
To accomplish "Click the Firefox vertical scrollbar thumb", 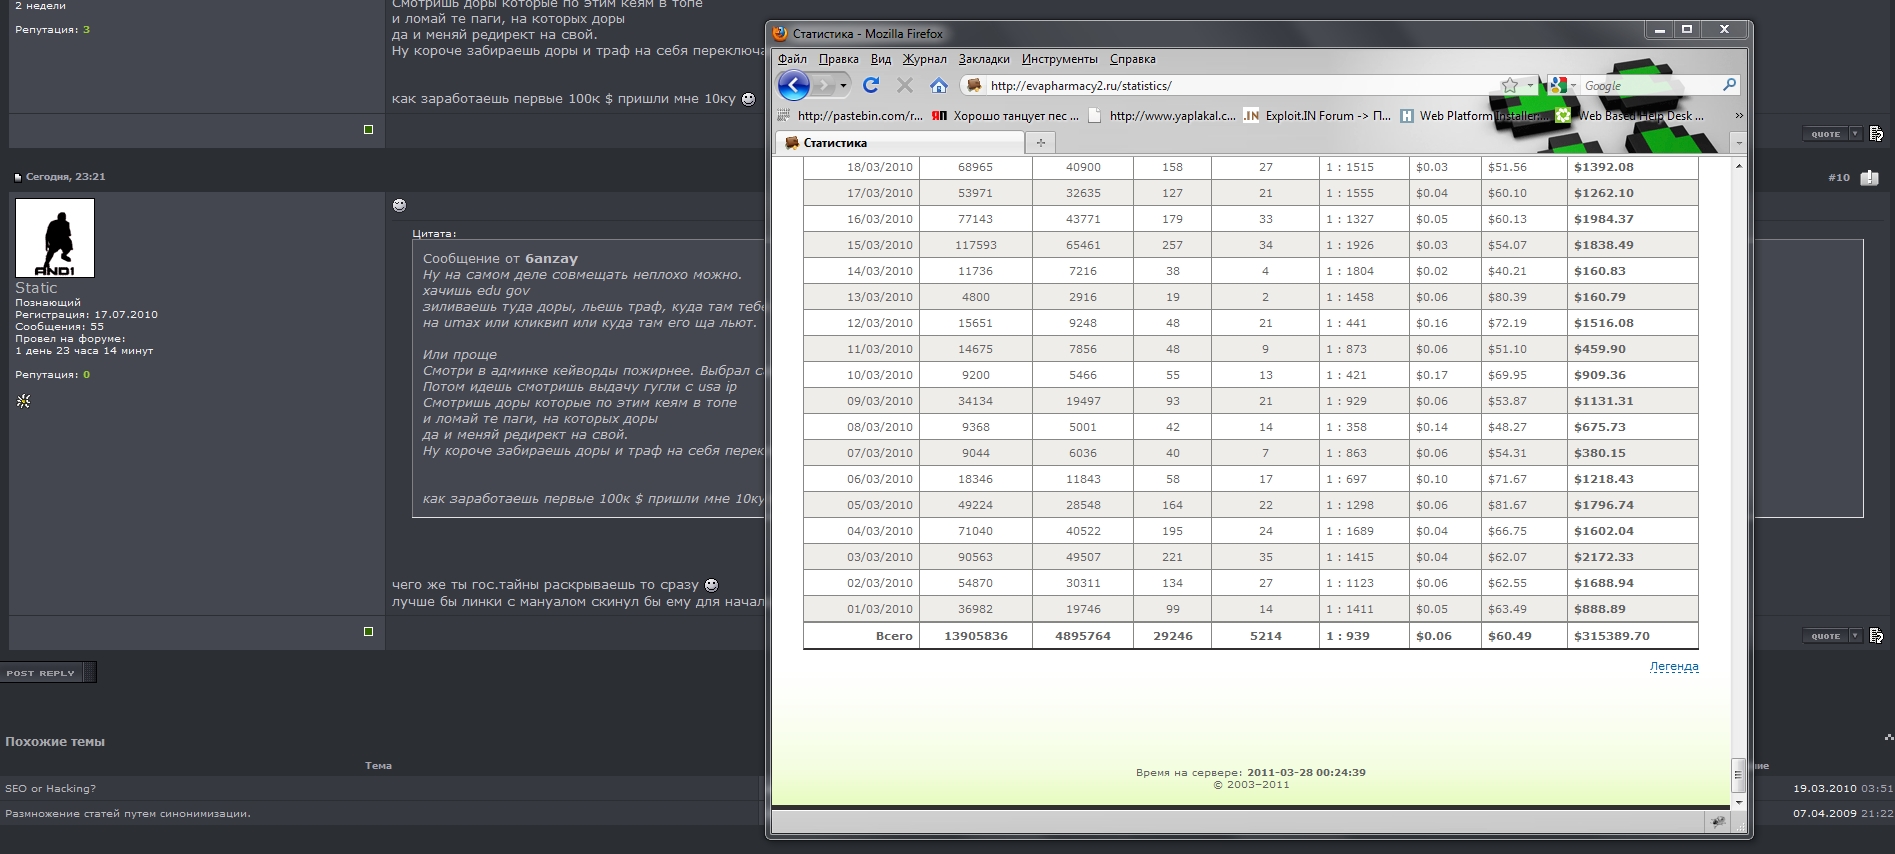I will click(x=1738, y=774).
